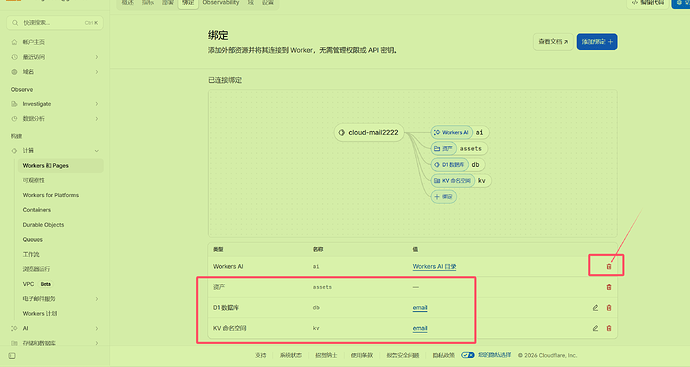The image size is (690, 367).
Task: Expand the 电子邮件服务 submenu
Action: click(96, 299)
